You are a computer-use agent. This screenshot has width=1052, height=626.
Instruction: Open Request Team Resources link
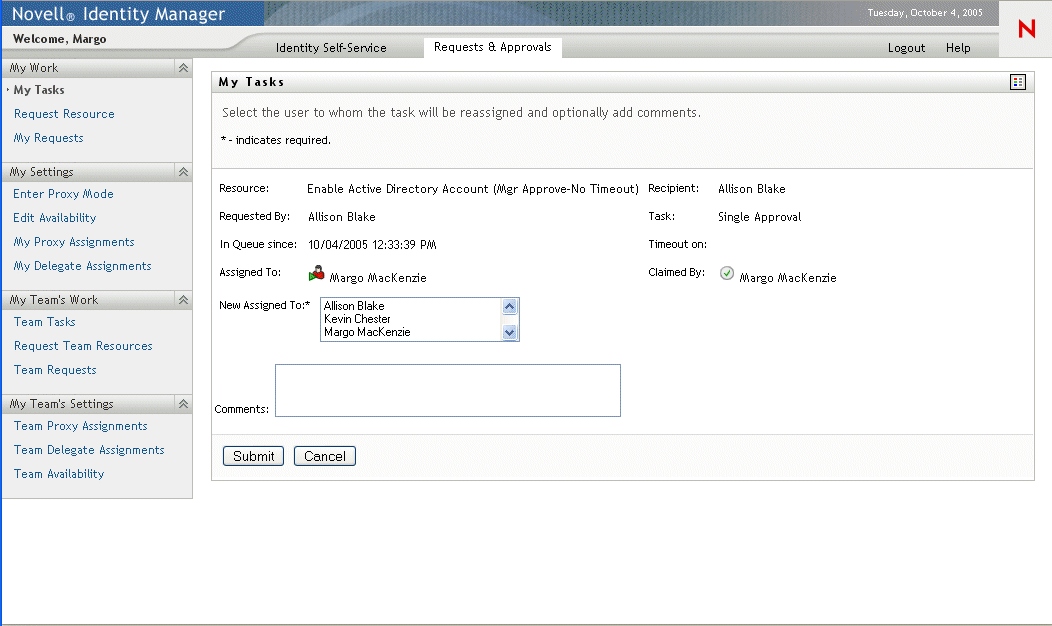pyautogui.click(x=83, y=346)
